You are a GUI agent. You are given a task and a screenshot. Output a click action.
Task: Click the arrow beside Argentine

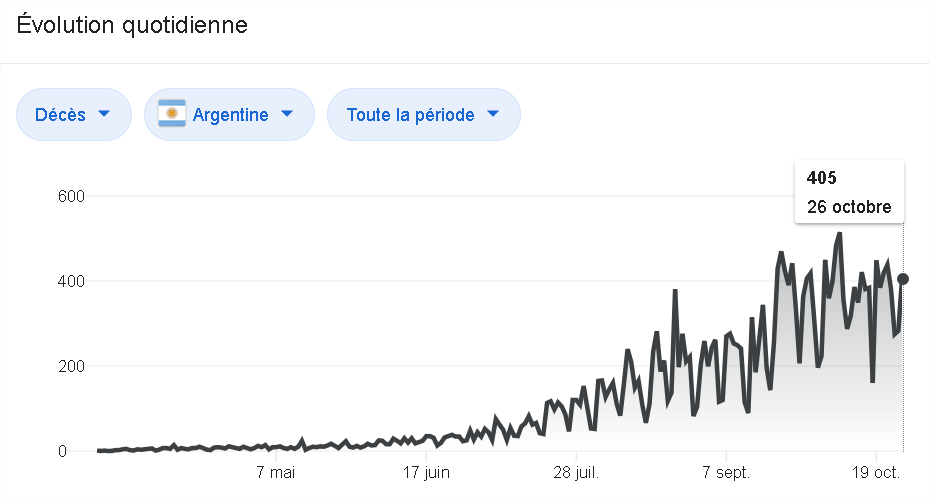tap(287, 115)
